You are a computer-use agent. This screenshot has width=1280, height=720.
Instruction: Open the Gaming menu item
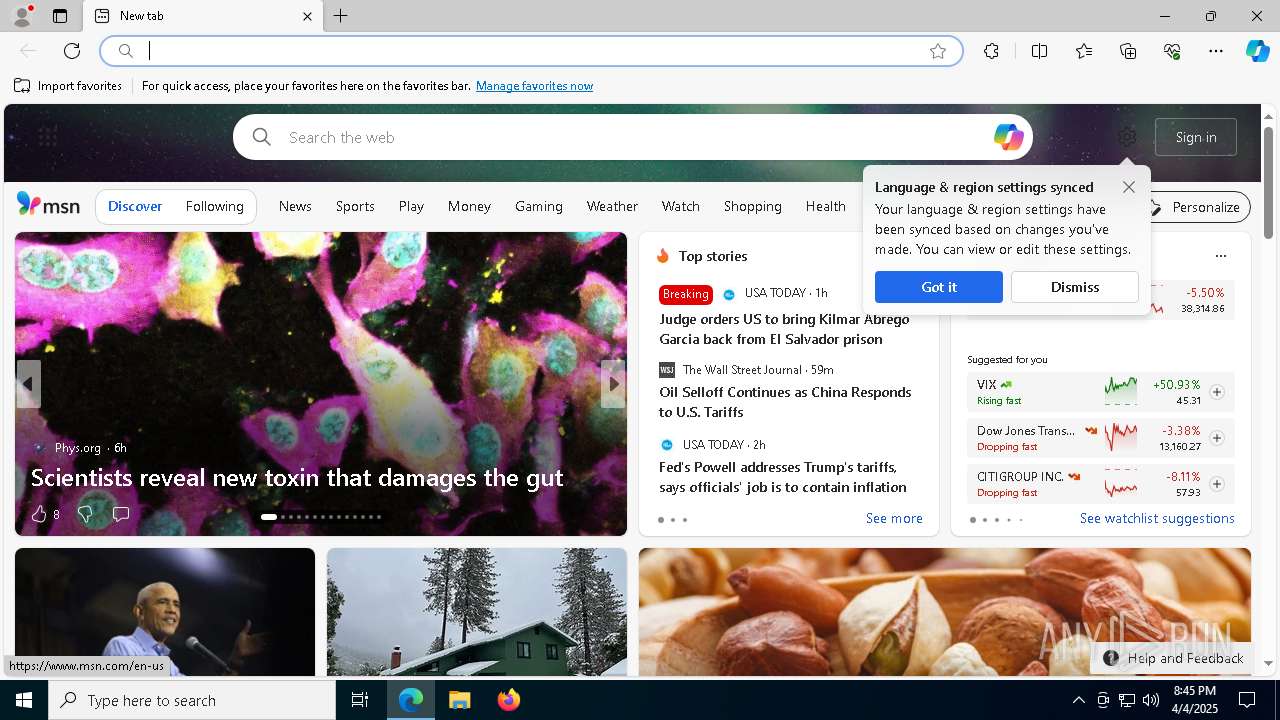539,206
